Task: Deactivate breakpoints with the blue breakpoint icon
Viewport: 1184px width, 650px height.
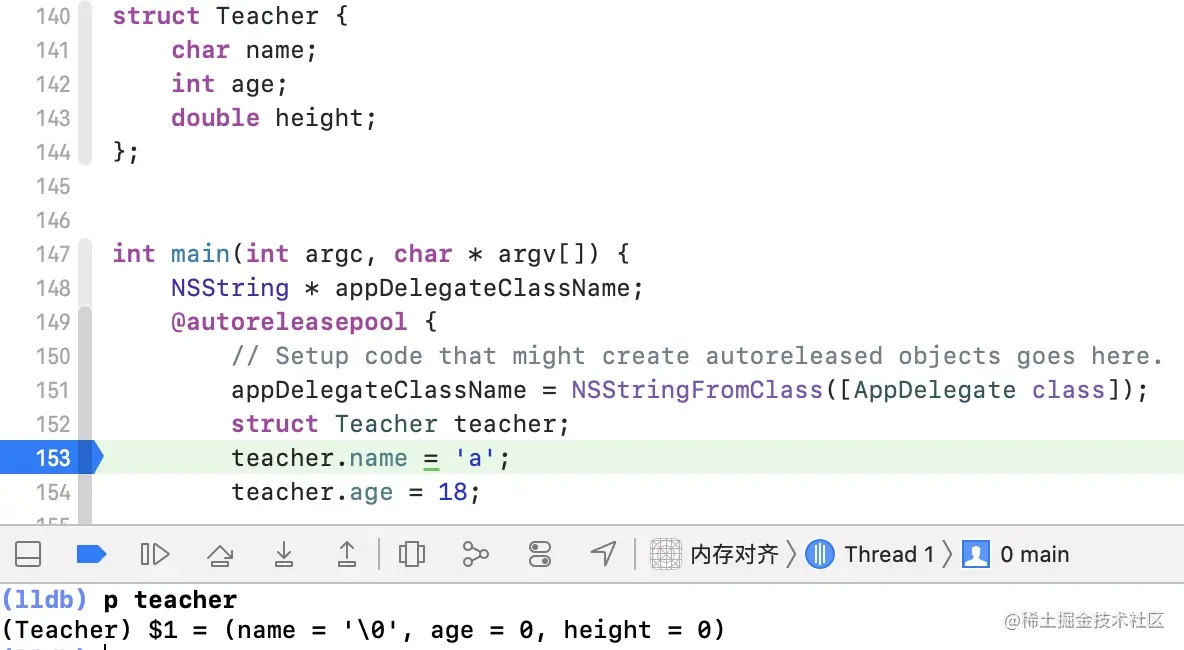Action: pyautogui.click(x=91, y=554)
